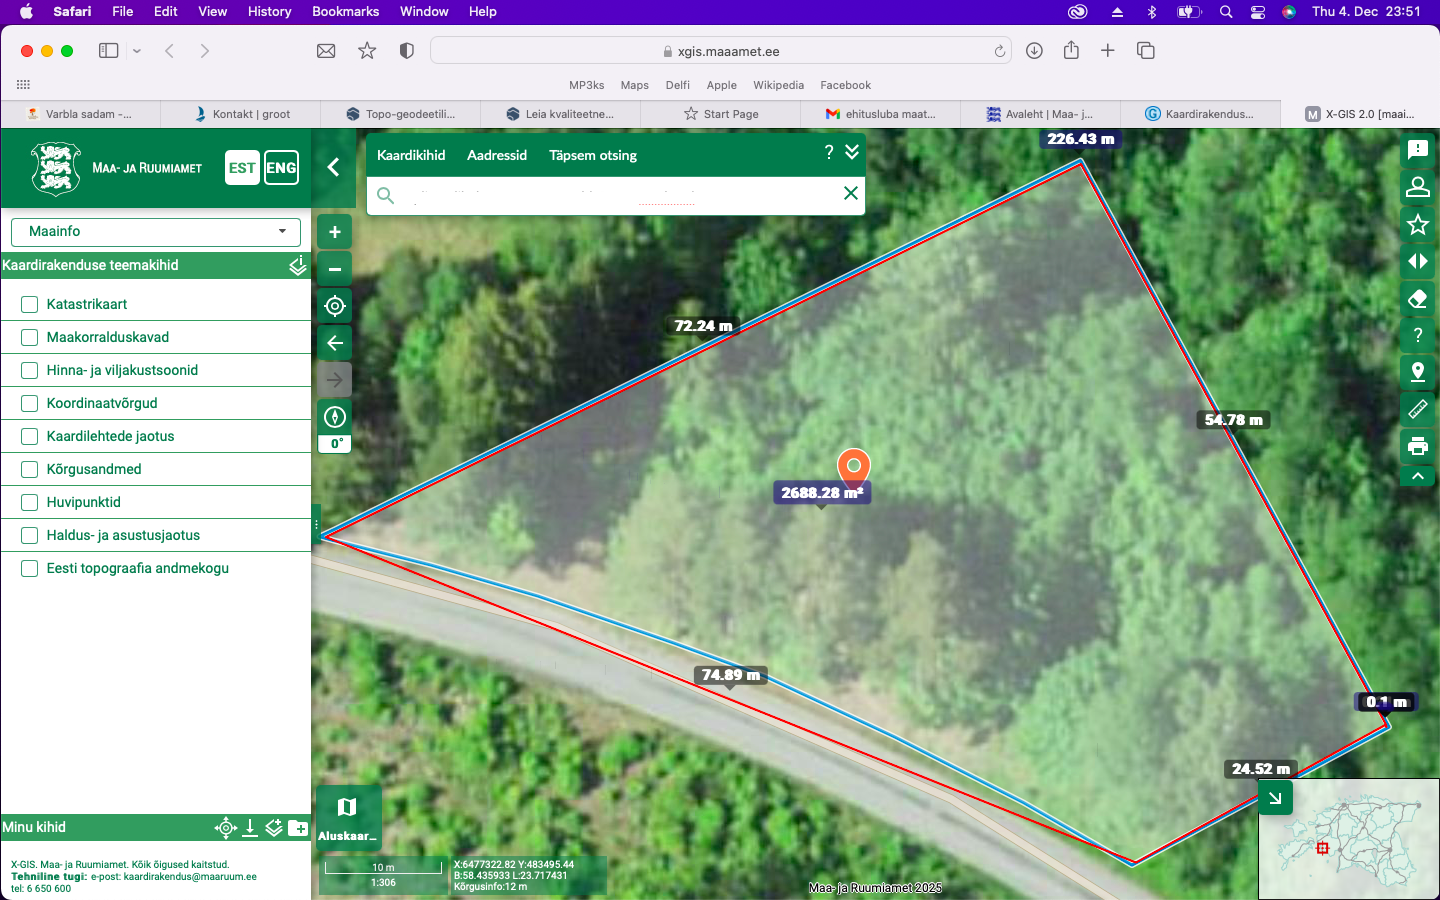Click the zoom in plus button
Image resolution: width=1440 pixels, height=900 pixels.
pyautogui.click(x=335, y=232)
